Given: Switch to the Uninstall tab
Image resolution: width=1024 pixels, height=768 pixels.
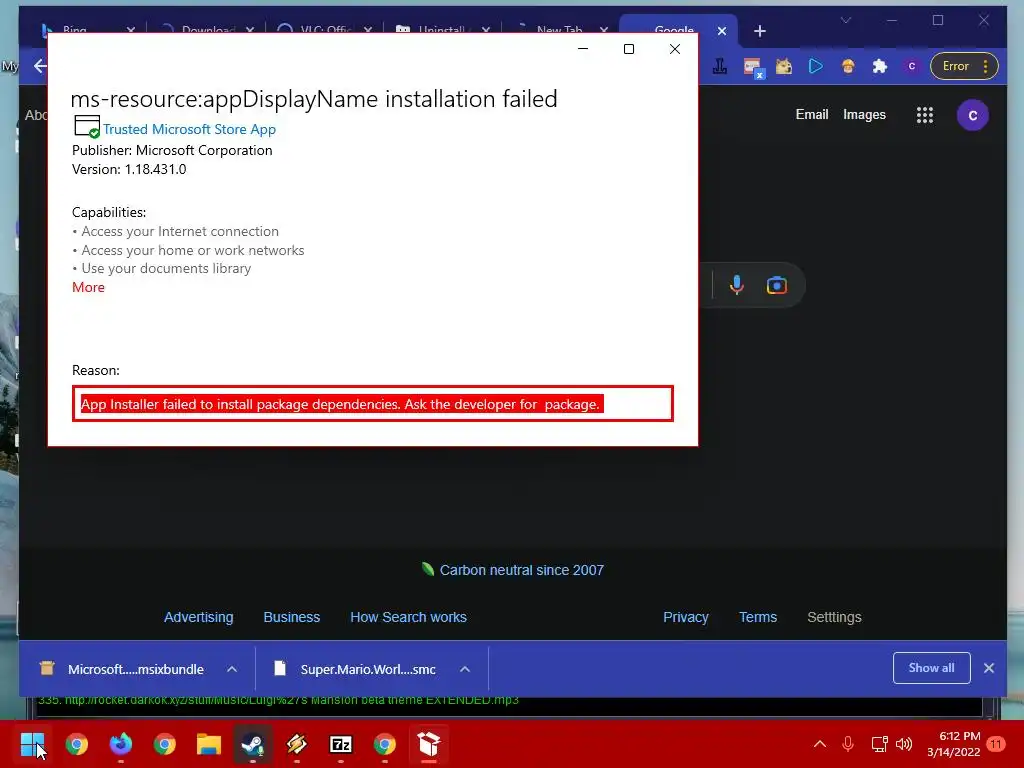Looking at the screenshot, I should point(441,28).
